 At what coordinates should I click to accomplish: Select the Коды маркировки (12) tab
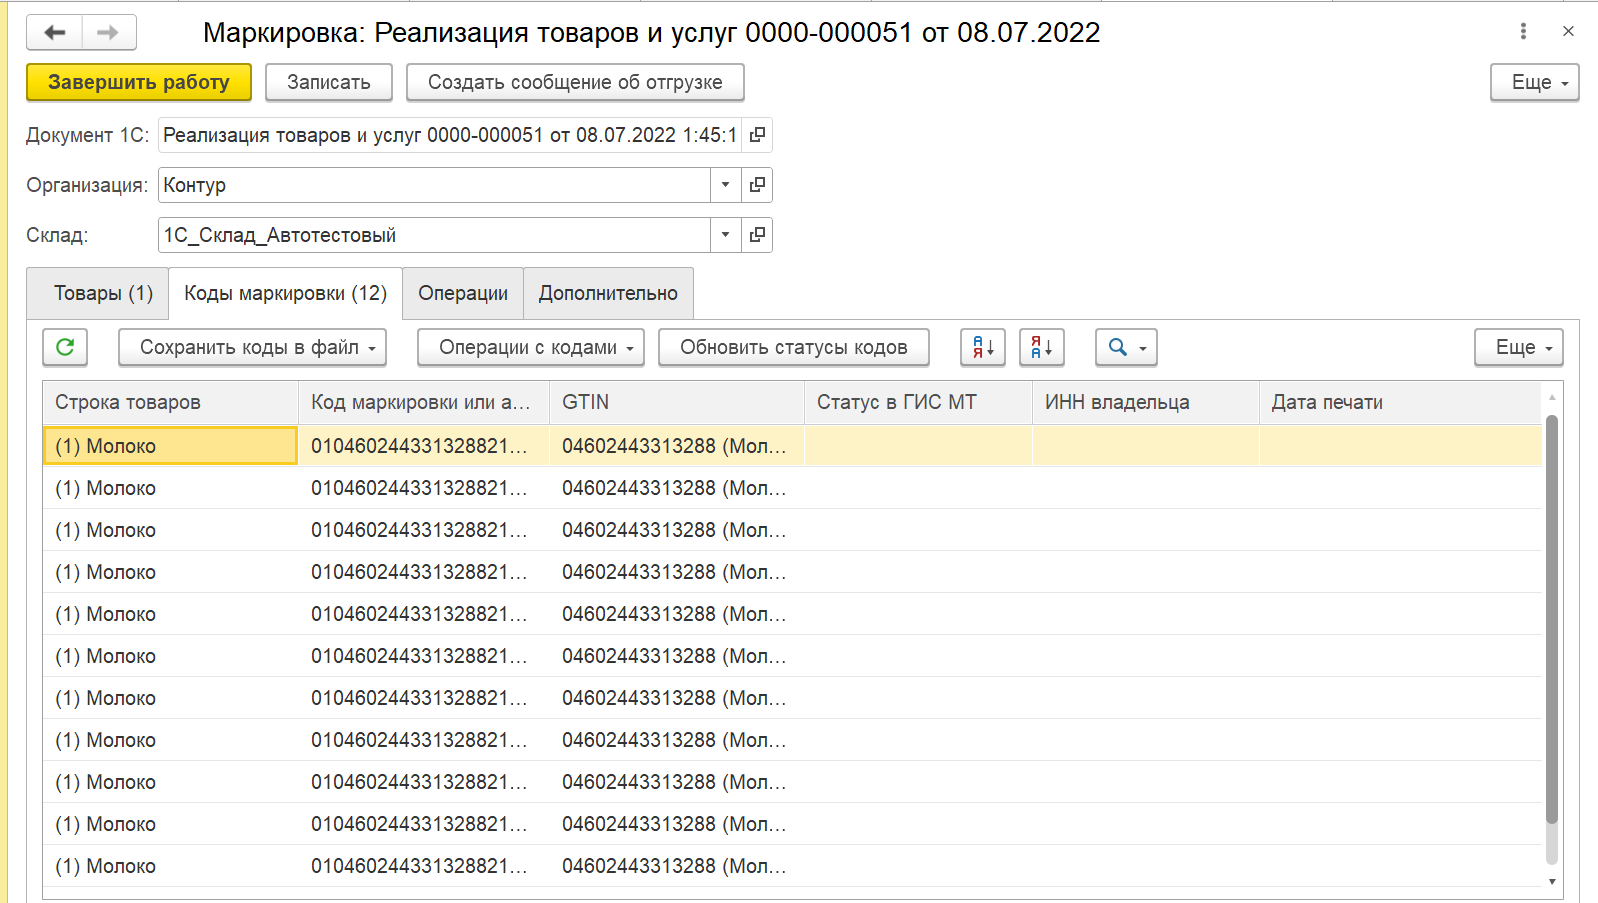pyautogui.click(x=285, y=293)
